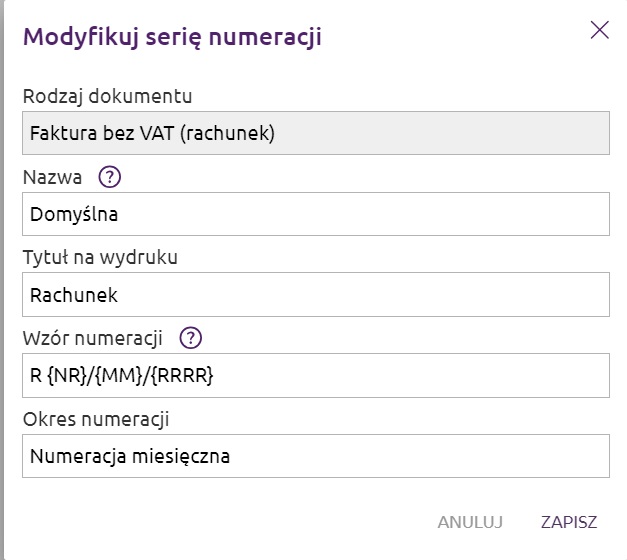Open the Okres numeracji dropdown

point(316,456)
